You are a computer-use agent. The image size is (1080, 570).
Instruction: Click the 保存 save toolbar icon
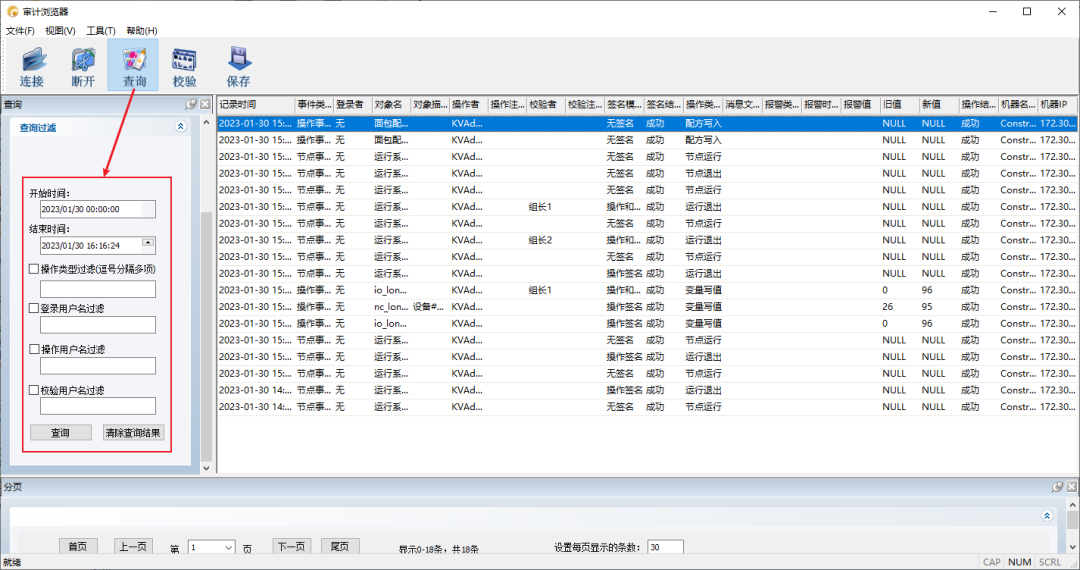238,66
